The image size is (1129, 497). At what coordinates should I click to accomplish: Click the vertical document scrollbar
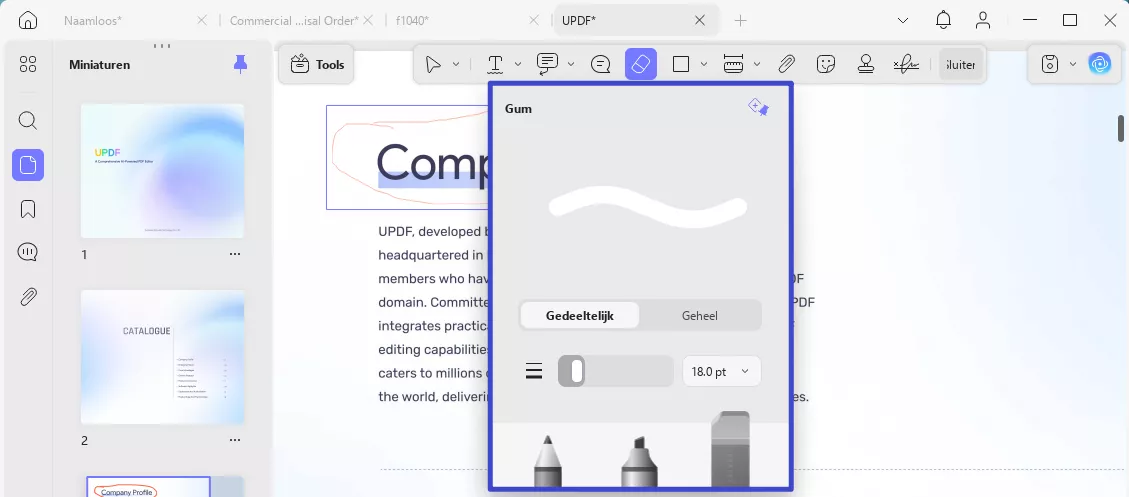pyautogui.click(x=1121, y=128)
